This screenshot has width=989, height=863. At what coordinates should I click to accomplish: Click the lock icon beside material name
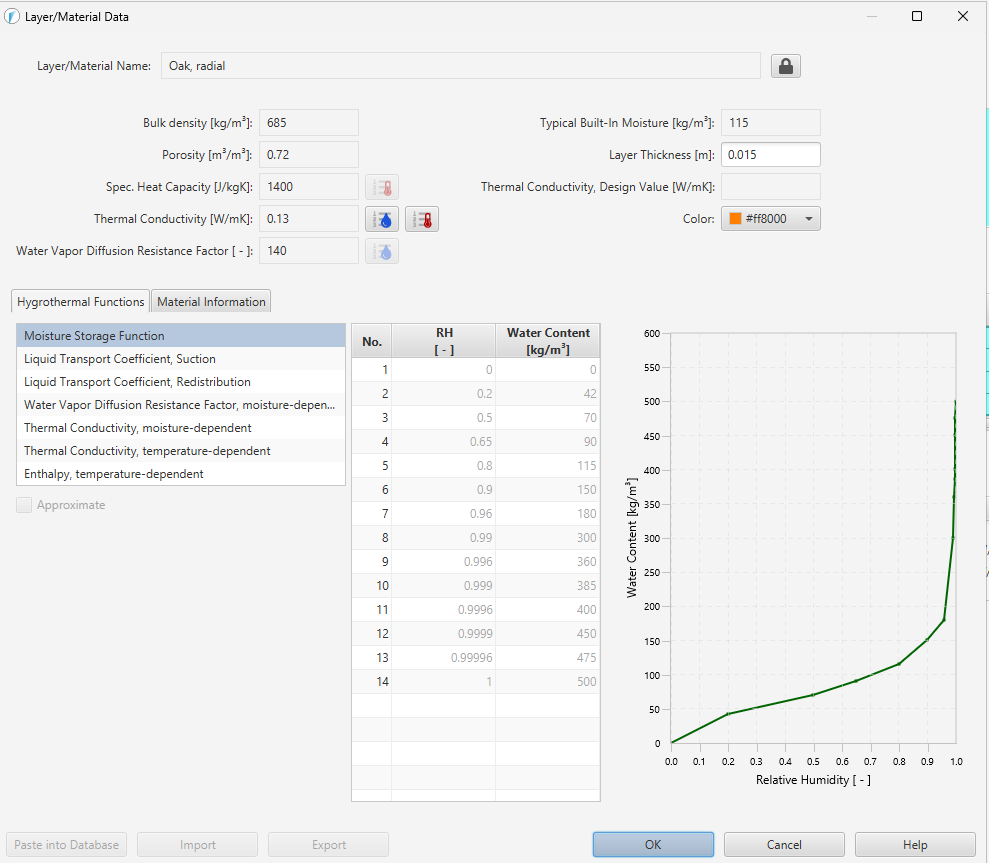pyautogui.click(x=785, y=66)
